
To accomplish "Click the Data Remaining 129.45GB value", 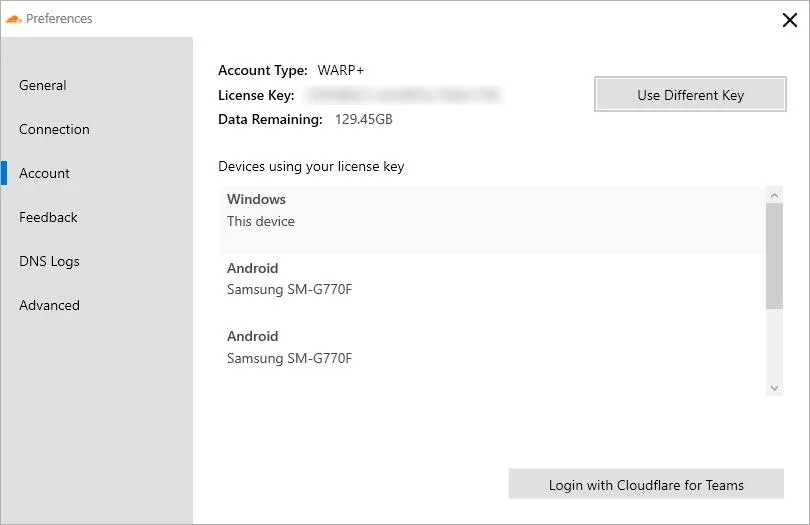I will pyautogui.click(x=364, y=120).
